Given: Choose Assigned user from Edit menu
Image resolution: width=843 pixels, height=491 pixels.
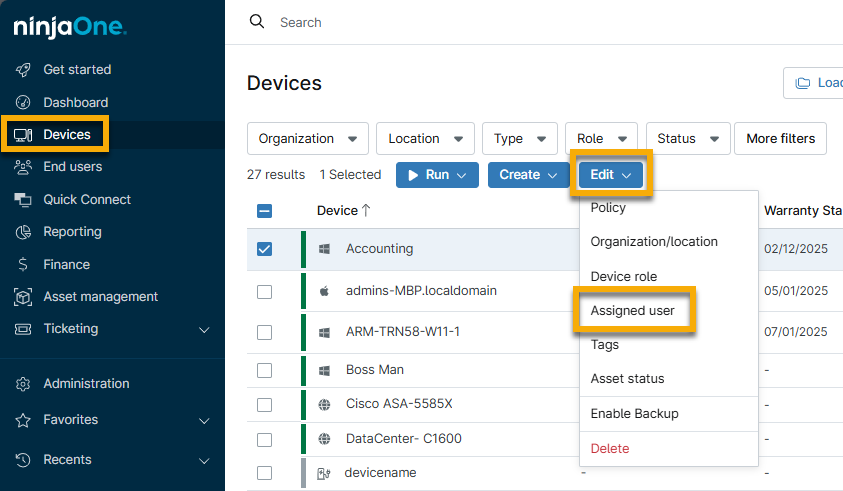Looking at the screenshot, I should (x=632, y=311).
